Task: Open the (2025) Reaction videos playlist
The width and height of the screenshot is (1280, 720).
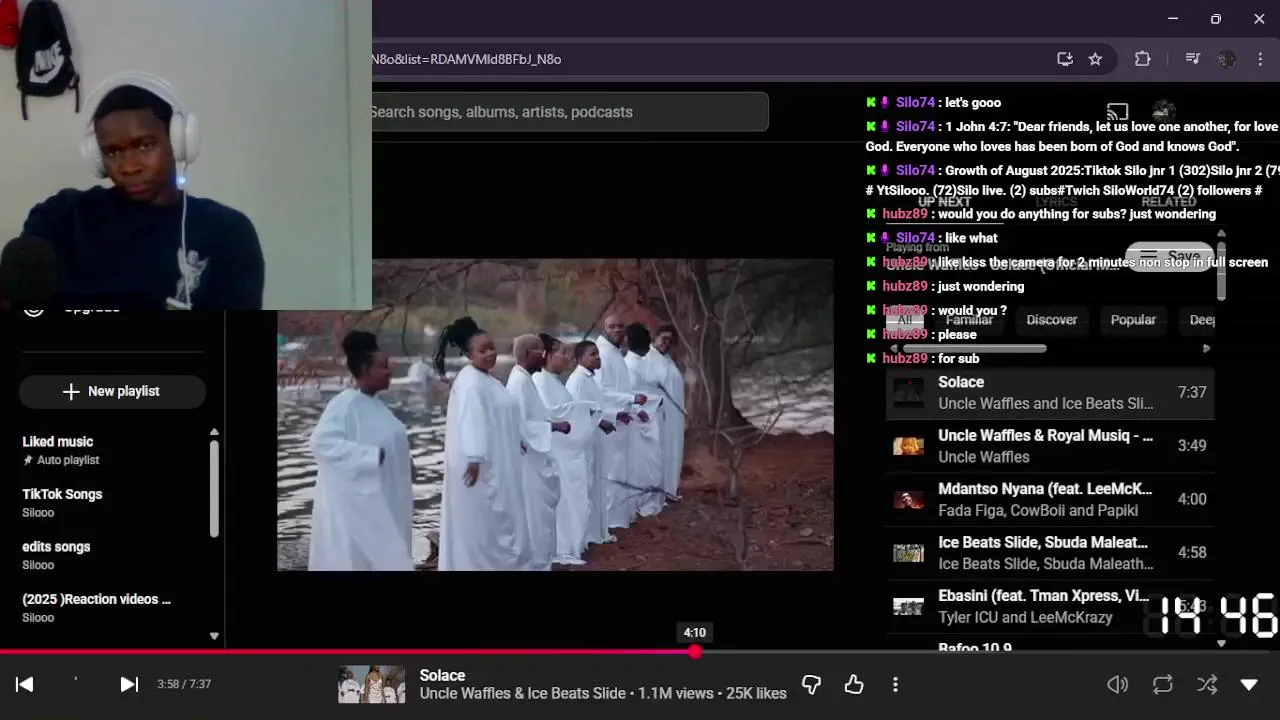Action: tap(97, 607)
